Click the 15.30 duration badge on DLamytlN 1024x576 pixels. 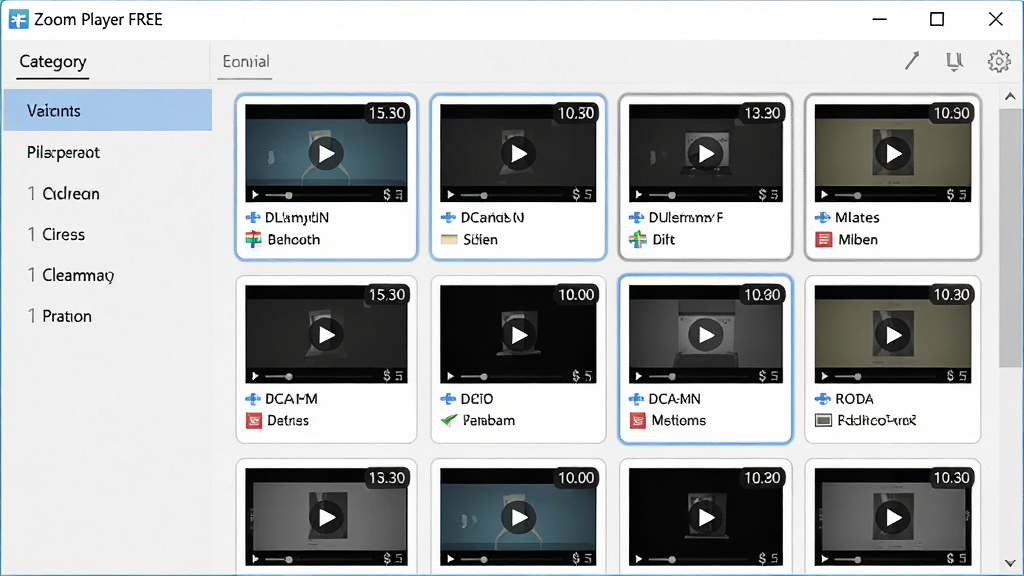click(387, 113)
